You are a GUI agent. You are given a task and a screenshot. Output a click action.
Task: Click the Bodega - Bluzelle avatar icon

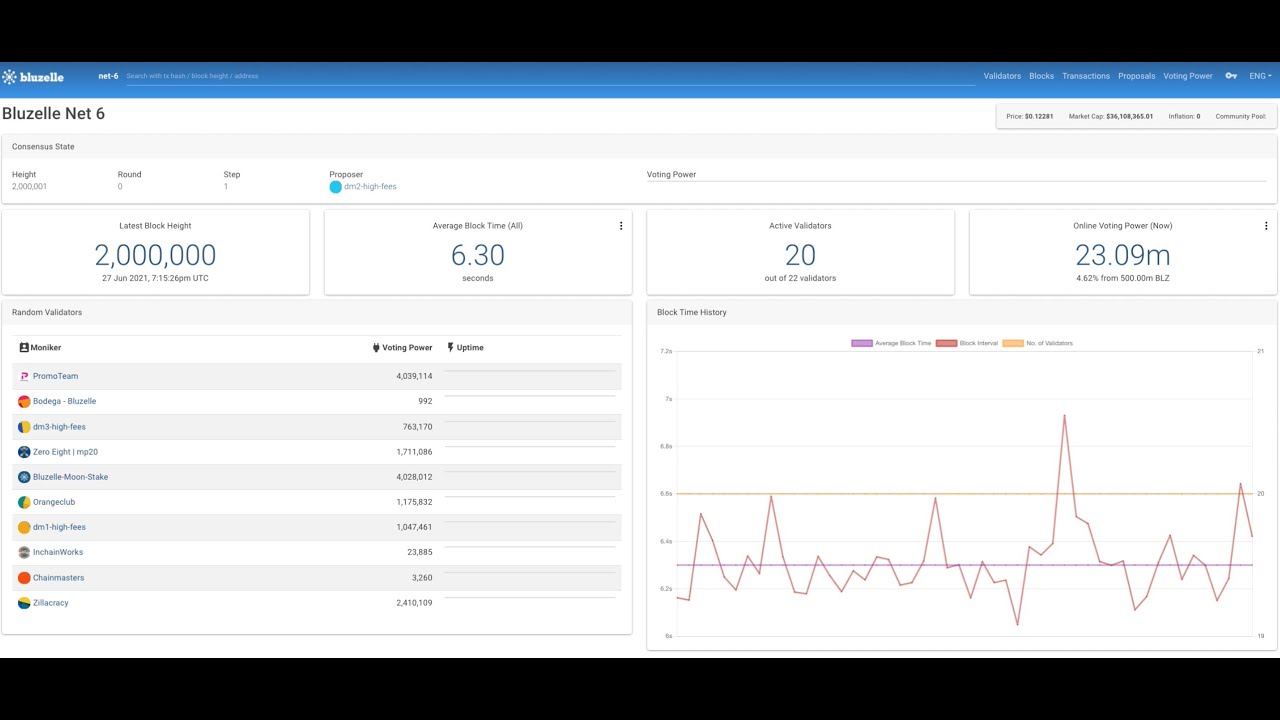[24, 401]
